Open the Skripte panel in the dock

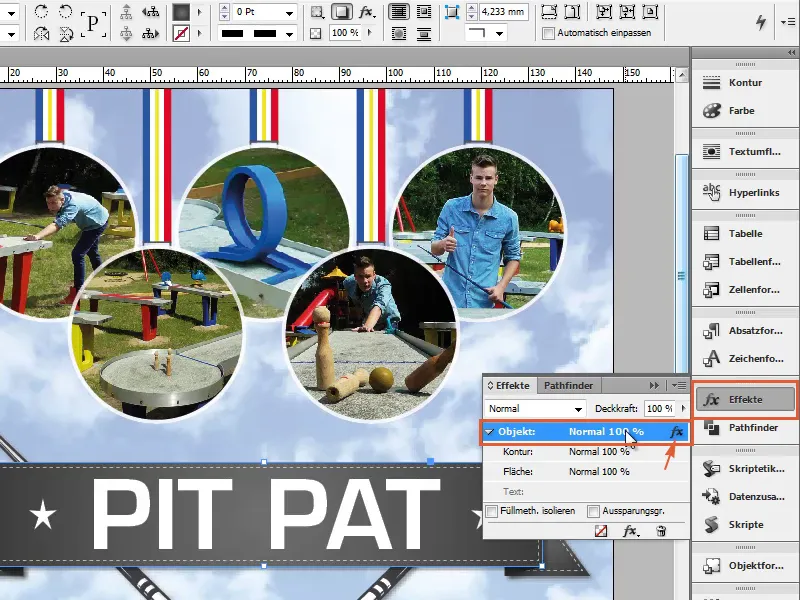[x=744, y=524]
